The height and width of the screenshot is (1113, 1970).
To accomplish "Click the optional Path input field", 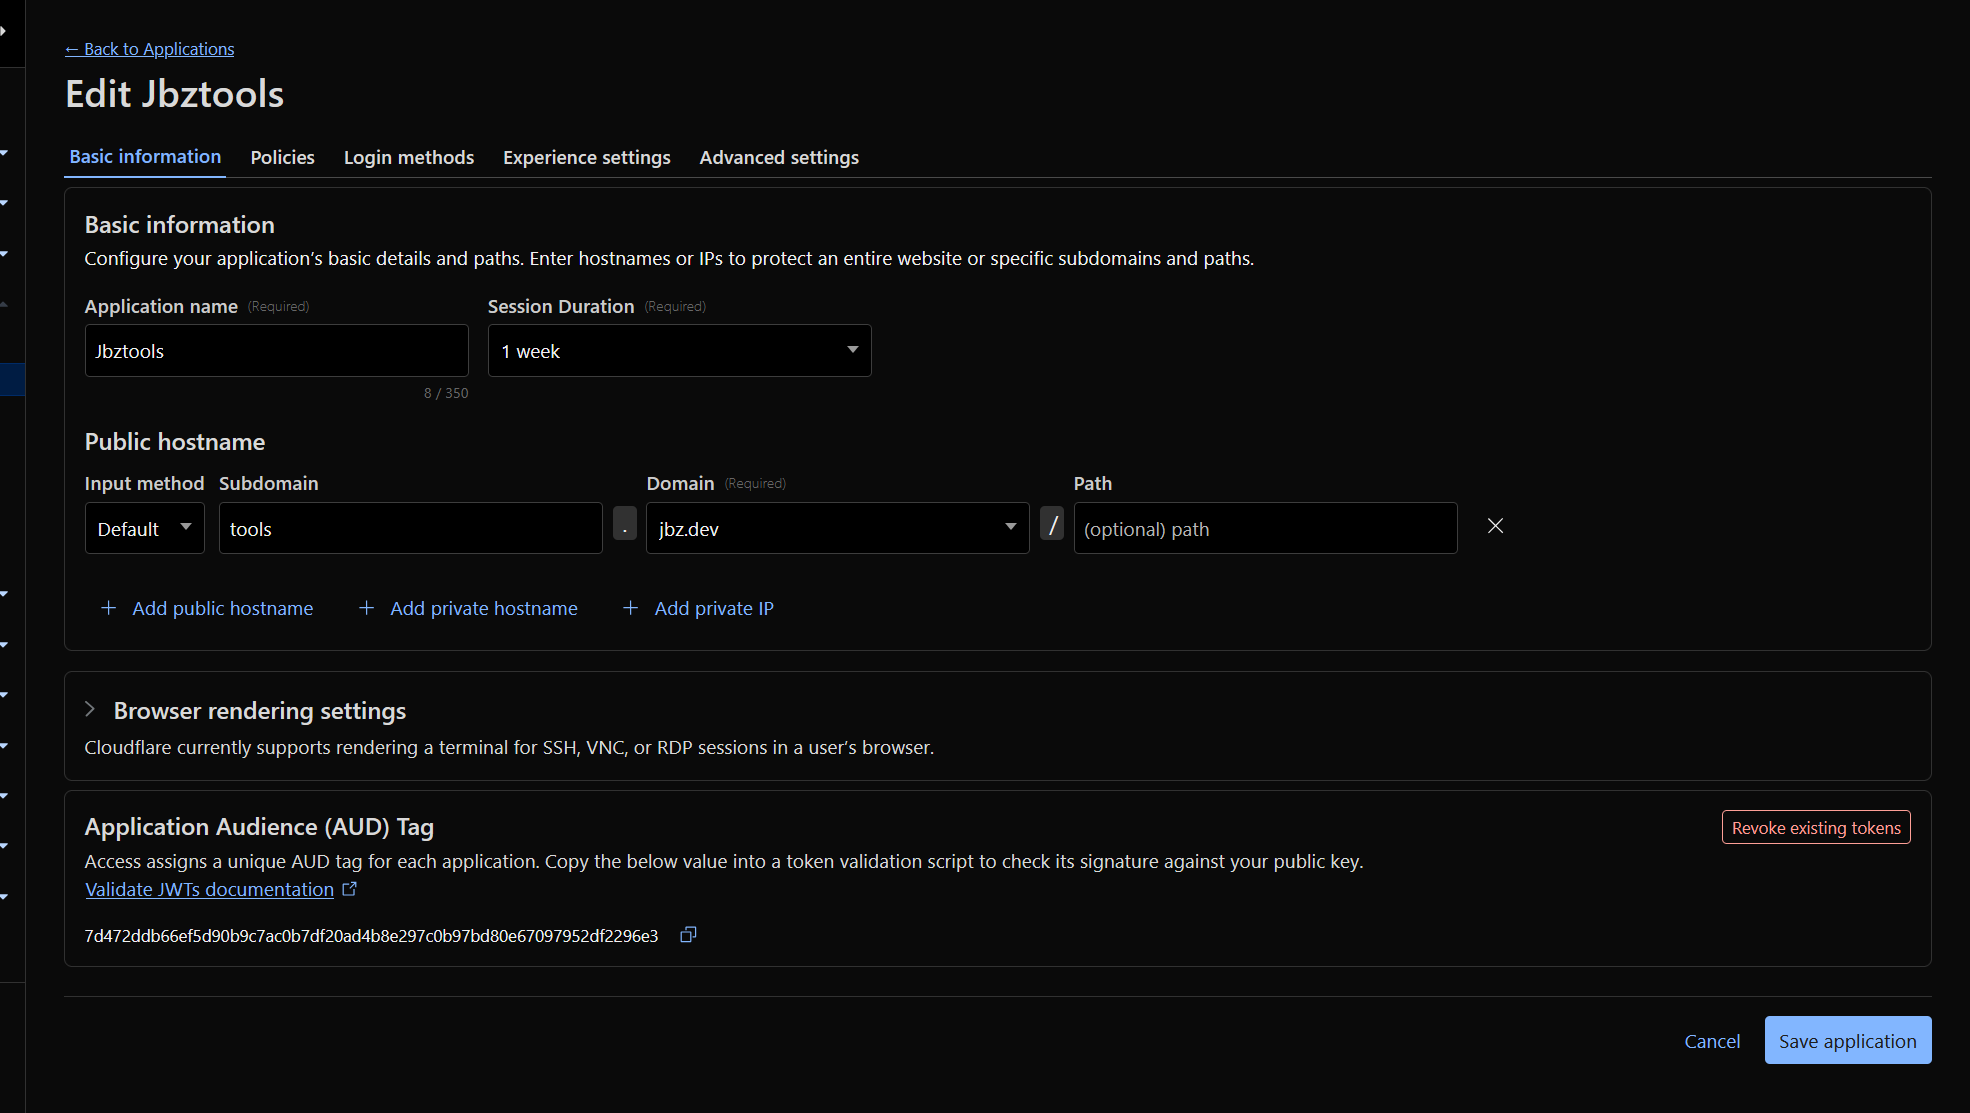I will click(x=1264, y=528).
